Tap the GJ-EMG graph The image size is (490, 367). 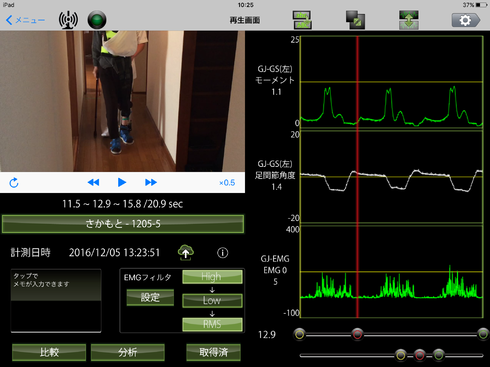(x=392, y=272)
